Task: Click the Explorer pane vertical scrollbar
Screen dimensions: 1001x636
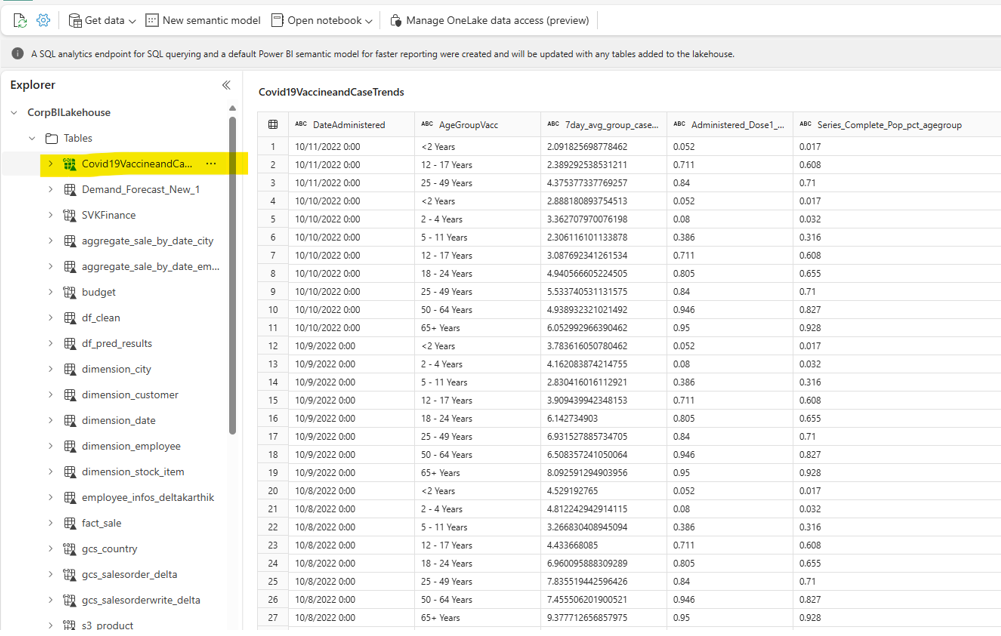Action: [x=232, y=275]
